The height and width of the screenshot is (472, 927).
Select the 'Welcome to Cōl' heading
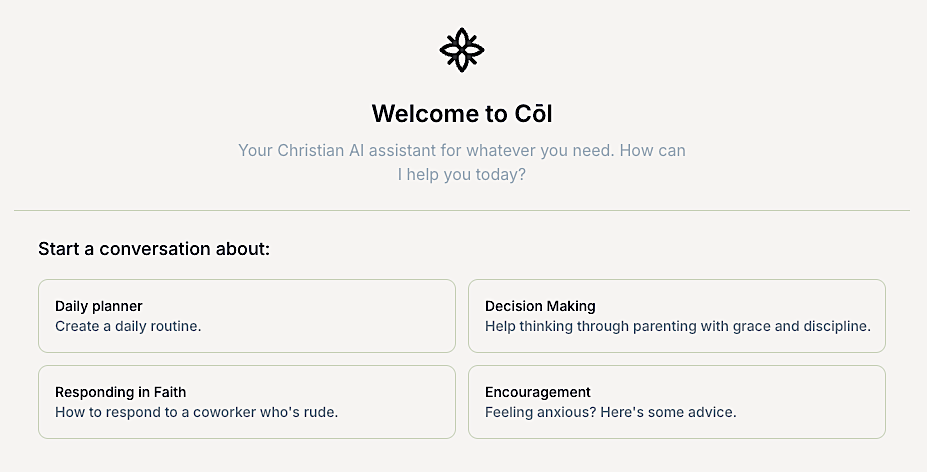pos(462,114)
